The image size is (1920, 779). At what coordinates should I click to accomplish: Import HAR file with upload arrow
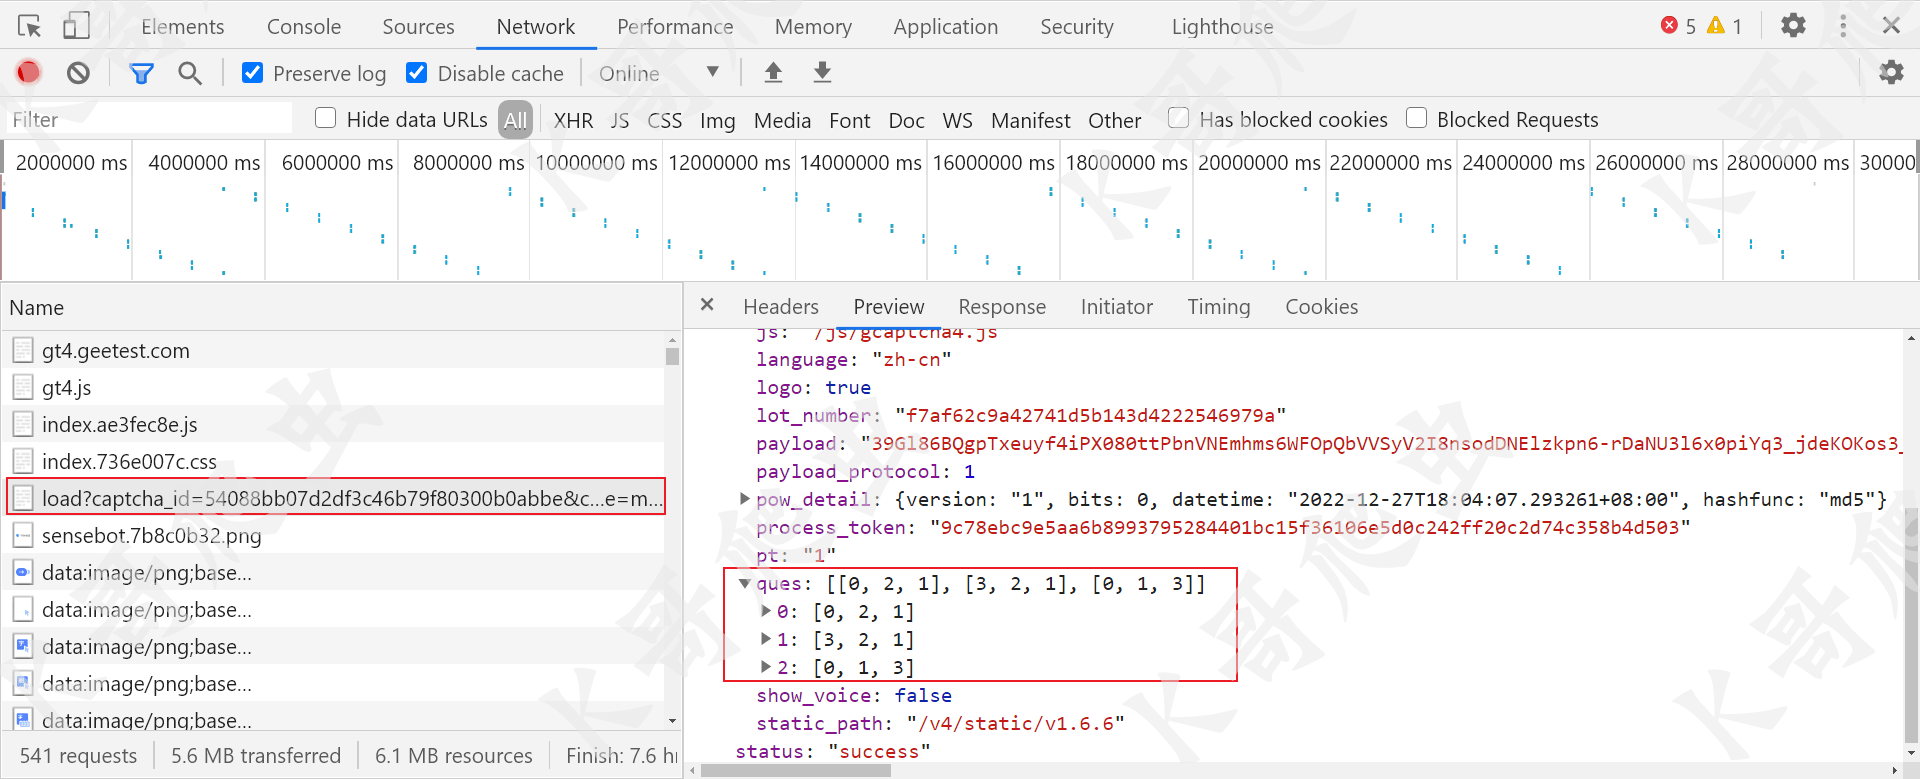coord(773,72)
